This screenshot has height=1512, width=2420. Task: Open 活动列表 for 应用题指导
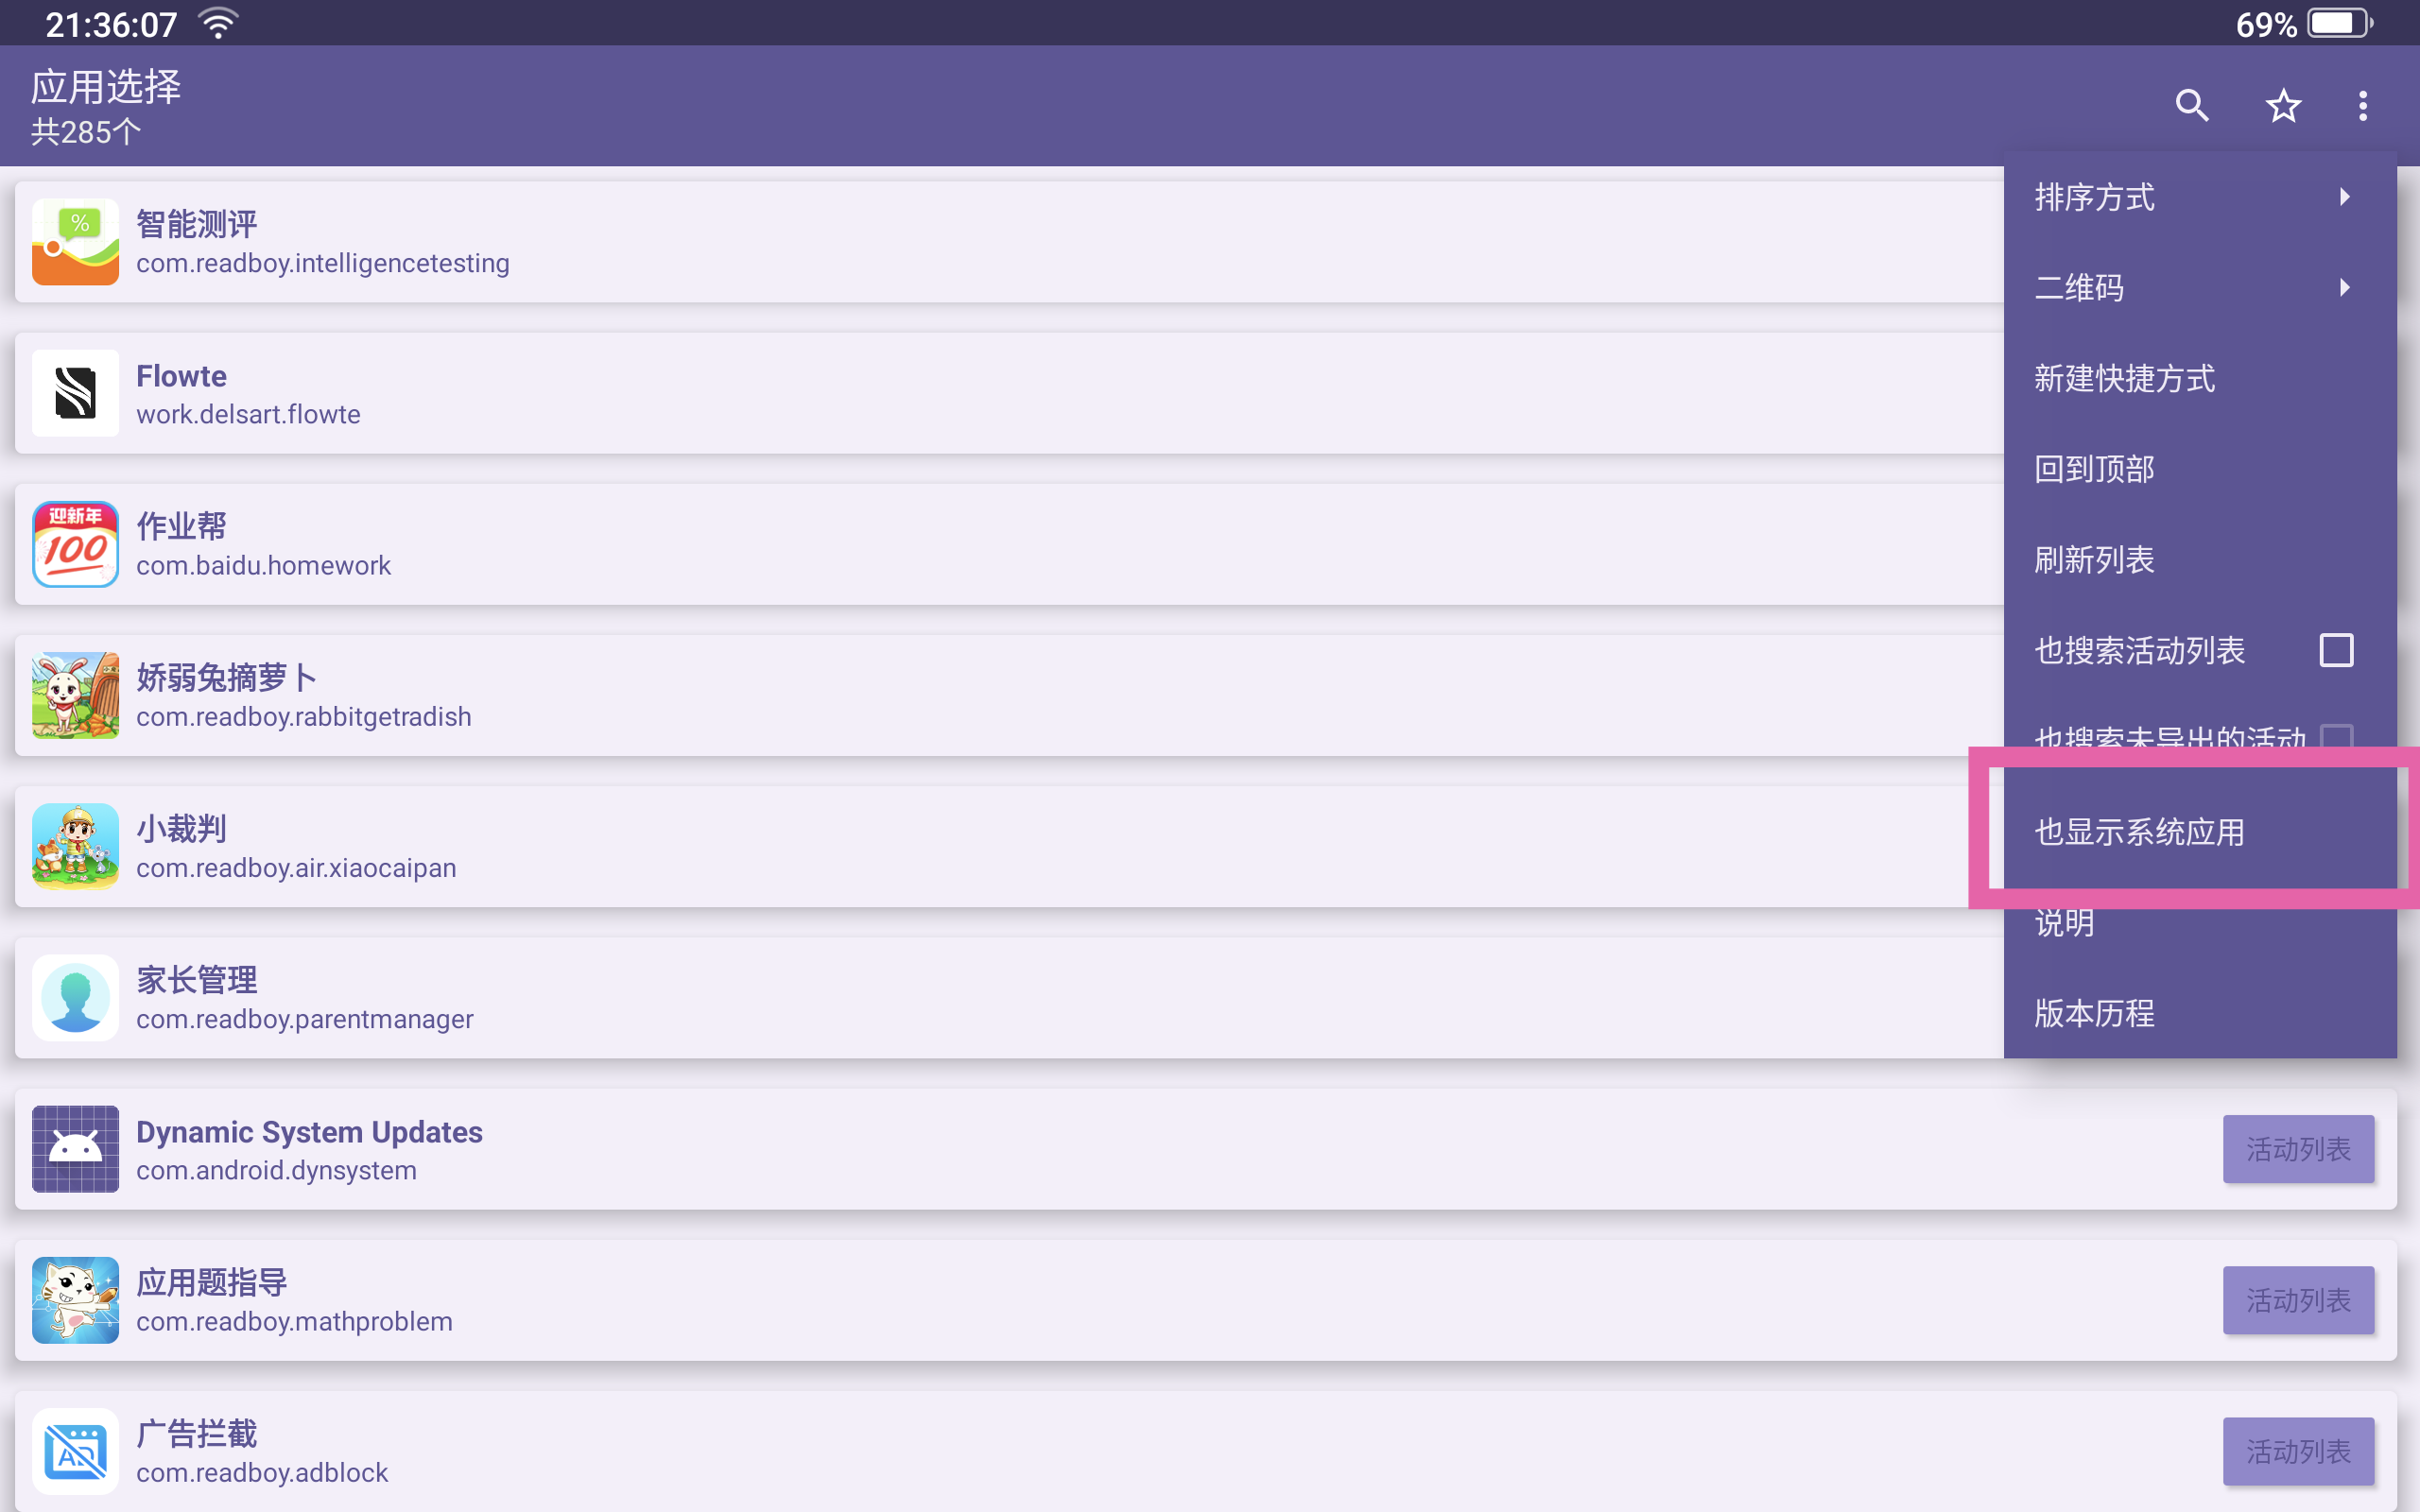(x=2298, y=1300)
